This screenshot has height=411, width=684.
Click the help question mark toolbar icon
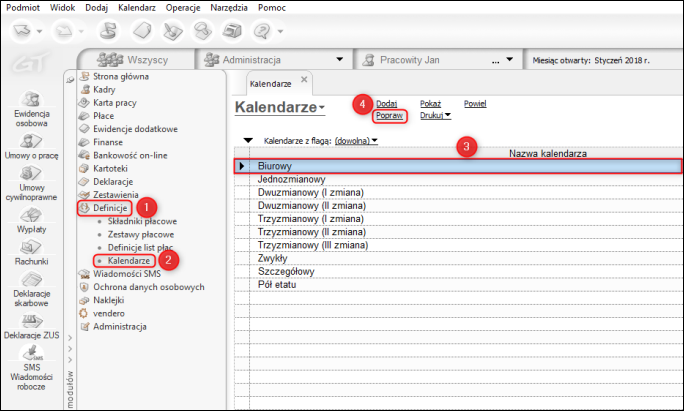[x=263, y=31]
